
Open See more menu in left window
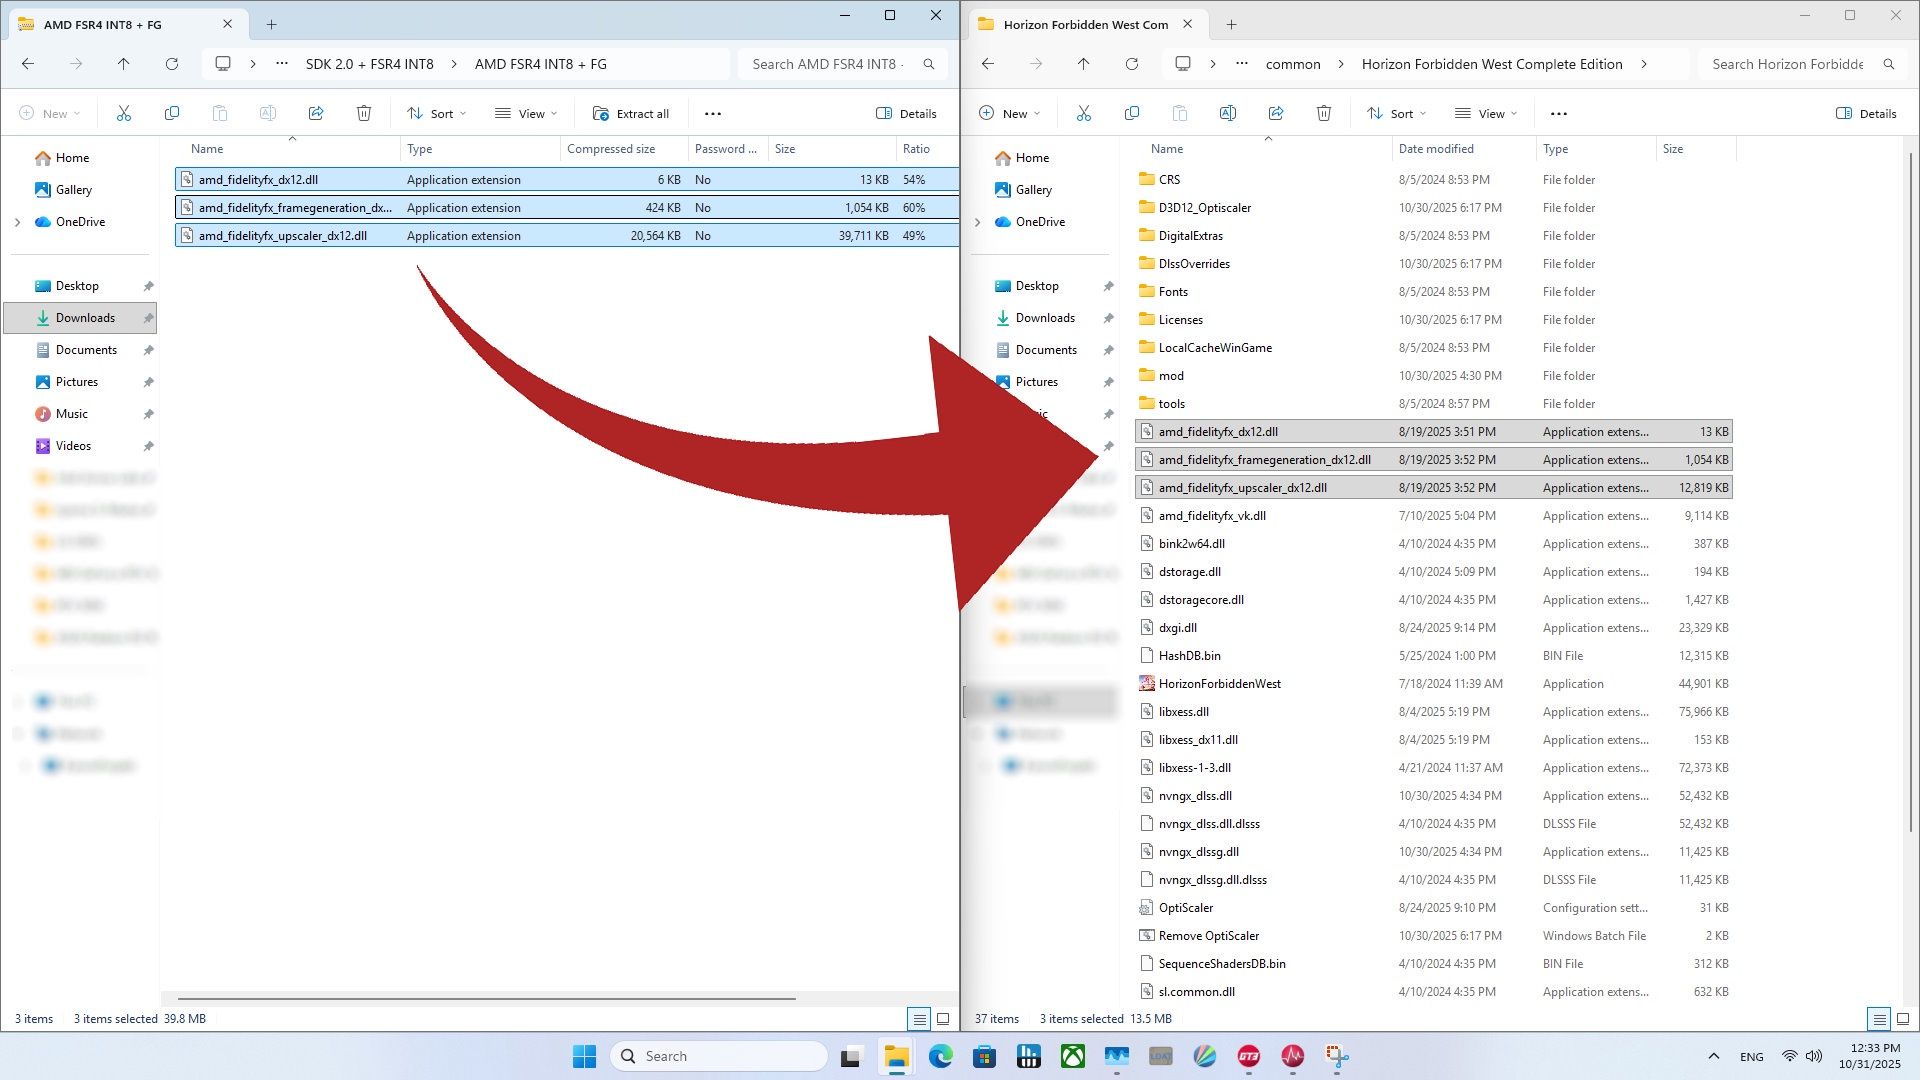[x=713, y=113]
